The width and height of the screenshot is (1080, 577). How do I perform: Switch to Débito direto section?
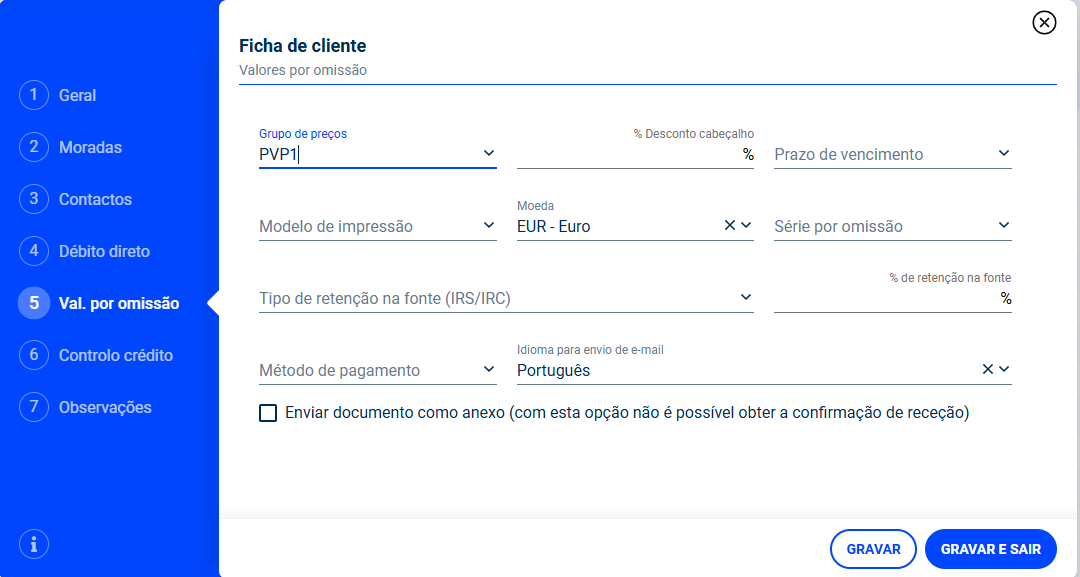click(x=104, y=251)
